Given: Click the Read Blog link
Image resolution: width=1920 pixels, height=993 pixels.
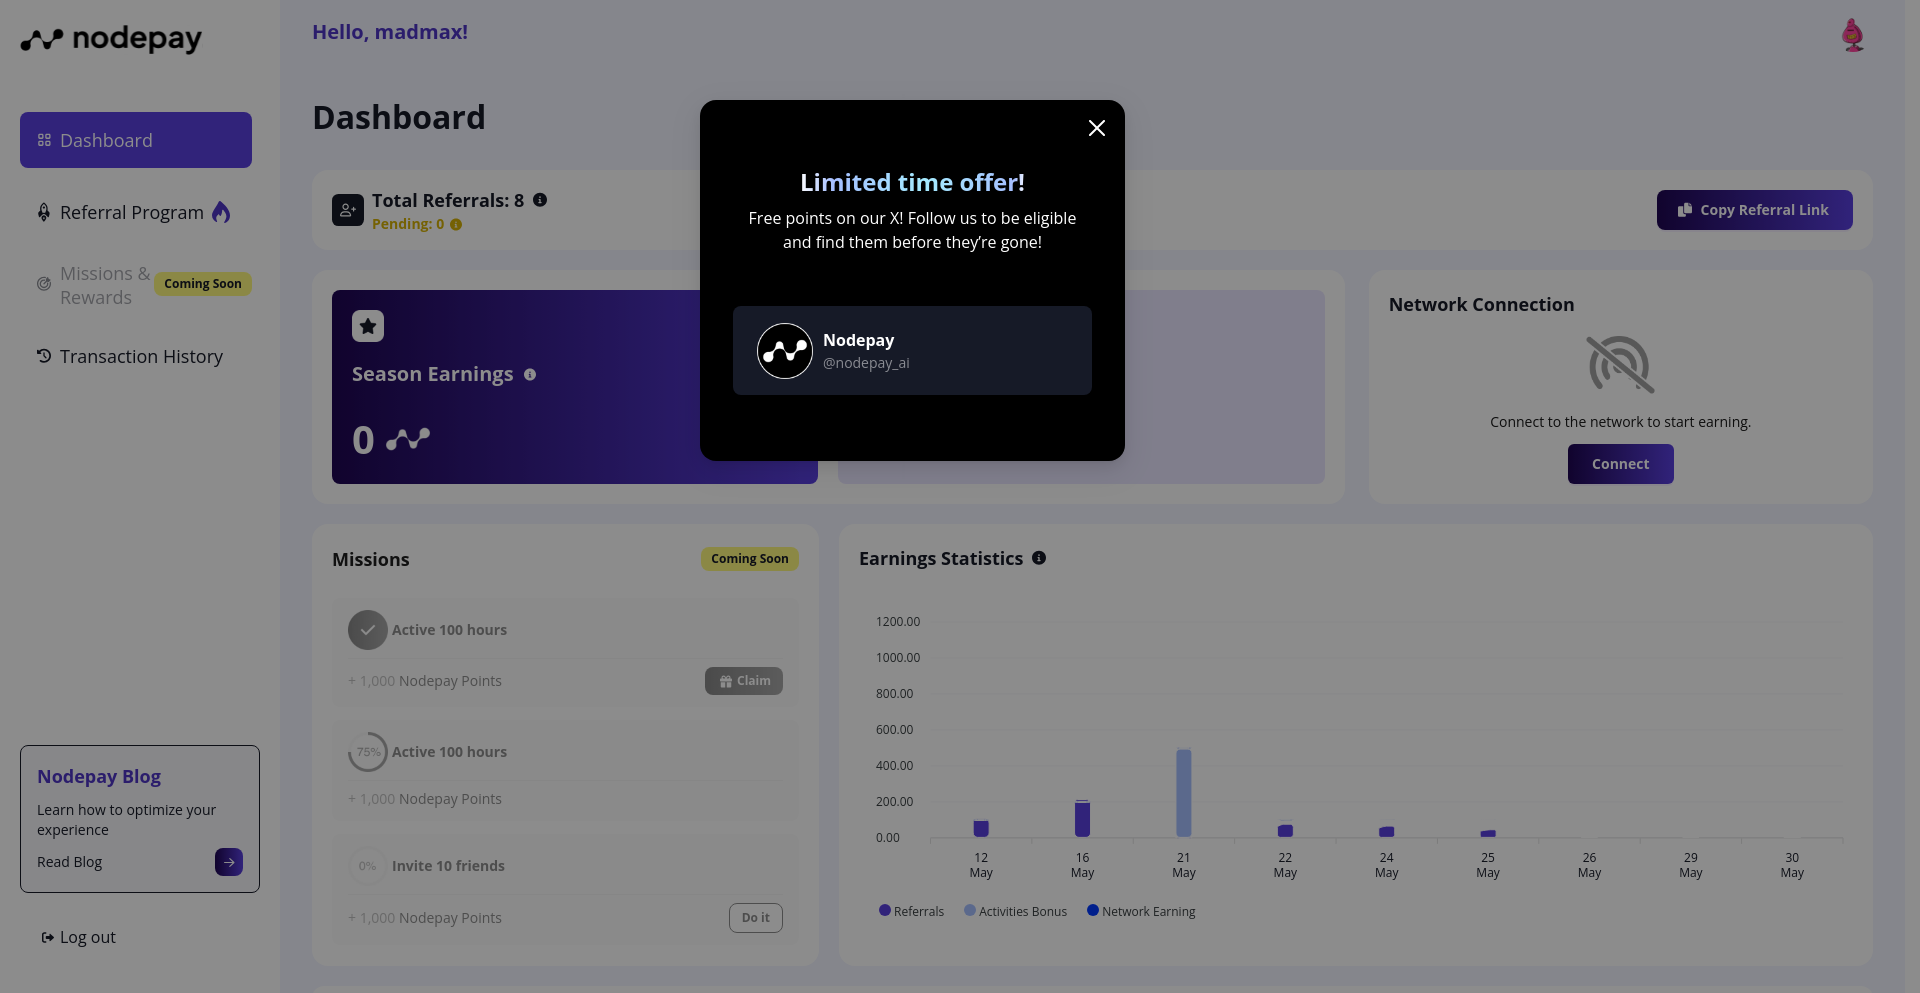Looking at the screenshot, I should coord(70,862).
